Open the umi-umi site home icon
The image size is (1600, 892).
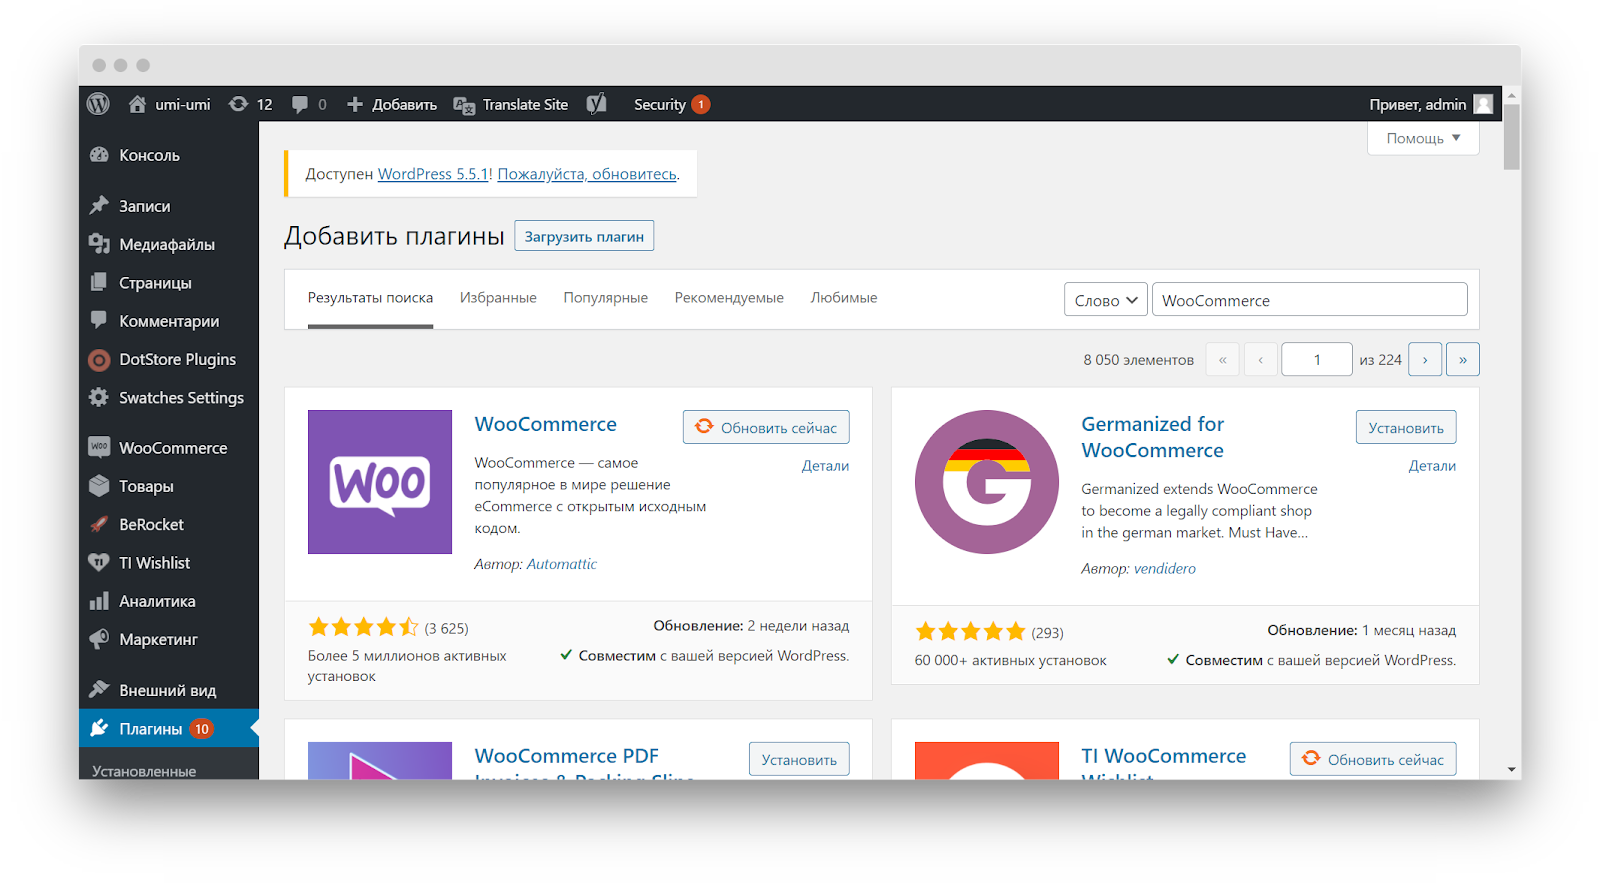pos(138,104)
